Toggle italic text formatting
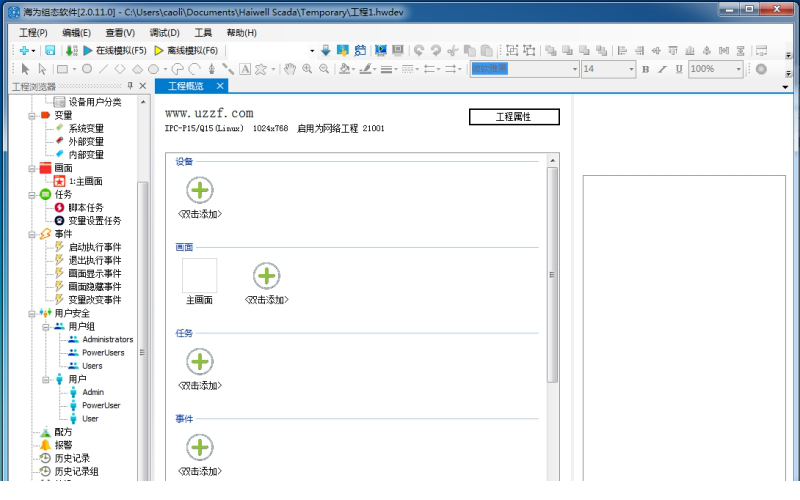The image size is (800, 500). (662, 69)
